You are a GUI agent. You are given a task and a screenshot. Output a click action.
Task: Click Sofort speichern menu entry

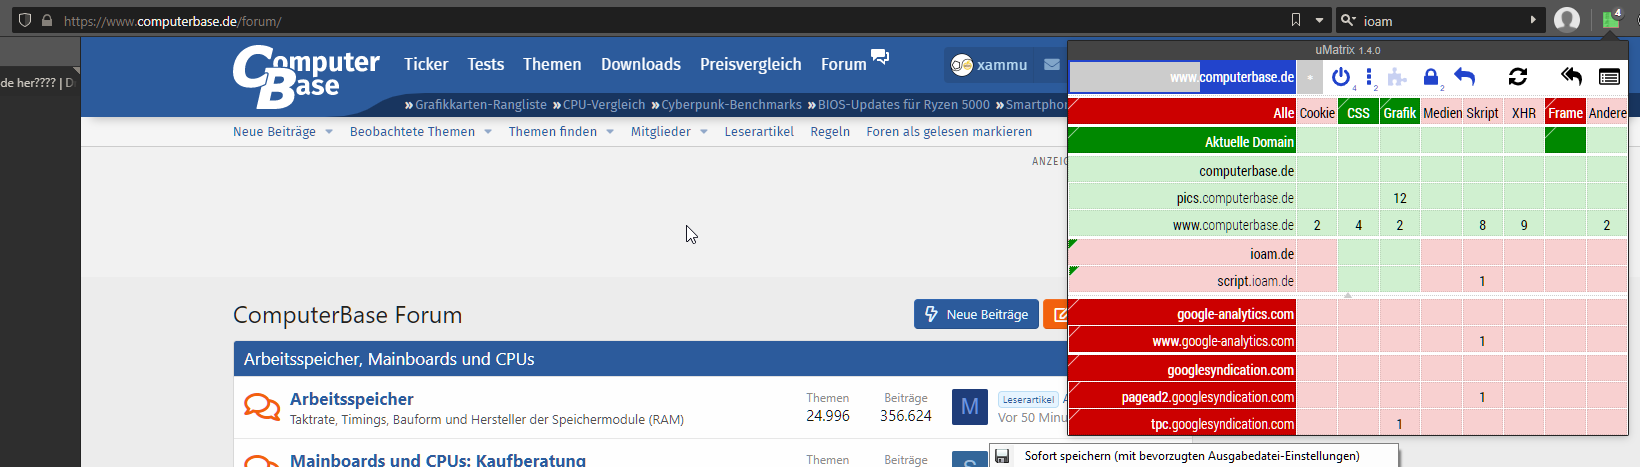[x=1193, y=456]
